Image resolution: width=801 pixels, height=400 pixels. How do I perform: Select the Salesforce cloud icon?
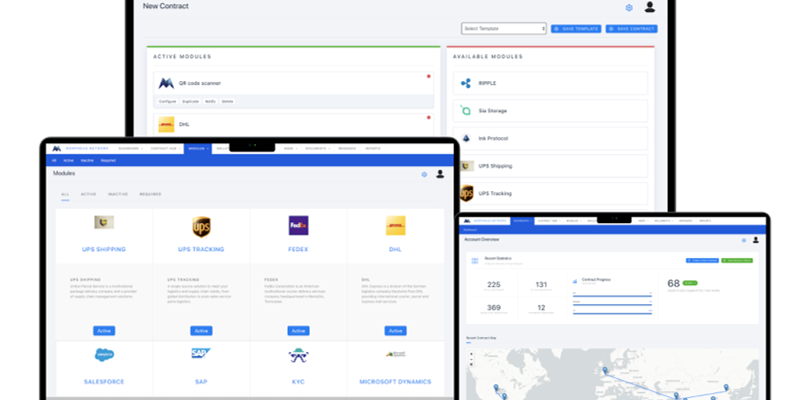click(x=104, y=354)
